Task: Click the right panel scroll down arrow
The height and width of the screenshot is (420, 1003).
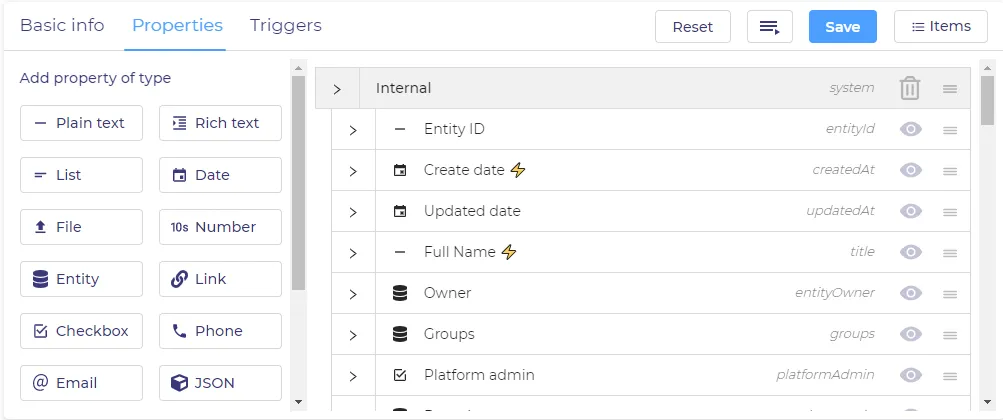Action: (987, 402)
